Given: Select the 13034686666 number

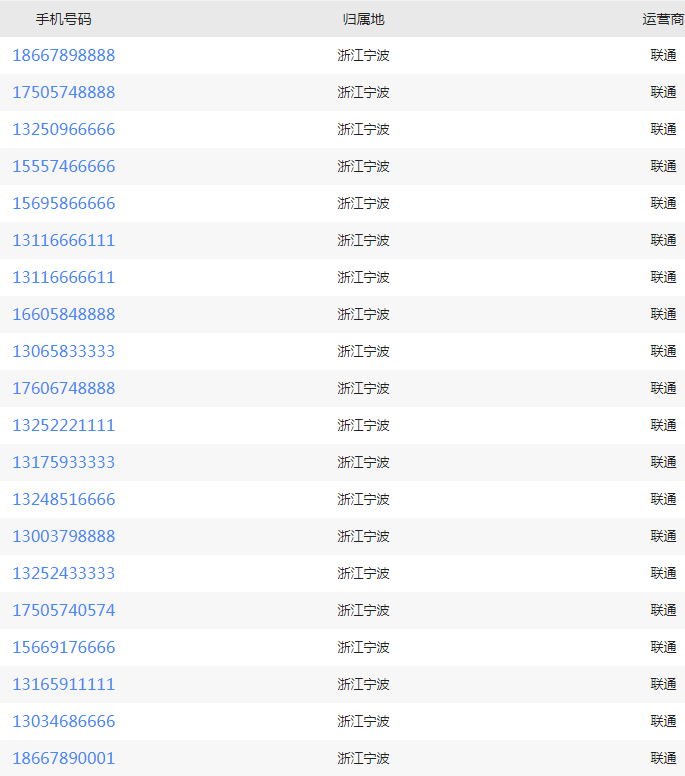Looking at the screenshot, I should 63,722.
